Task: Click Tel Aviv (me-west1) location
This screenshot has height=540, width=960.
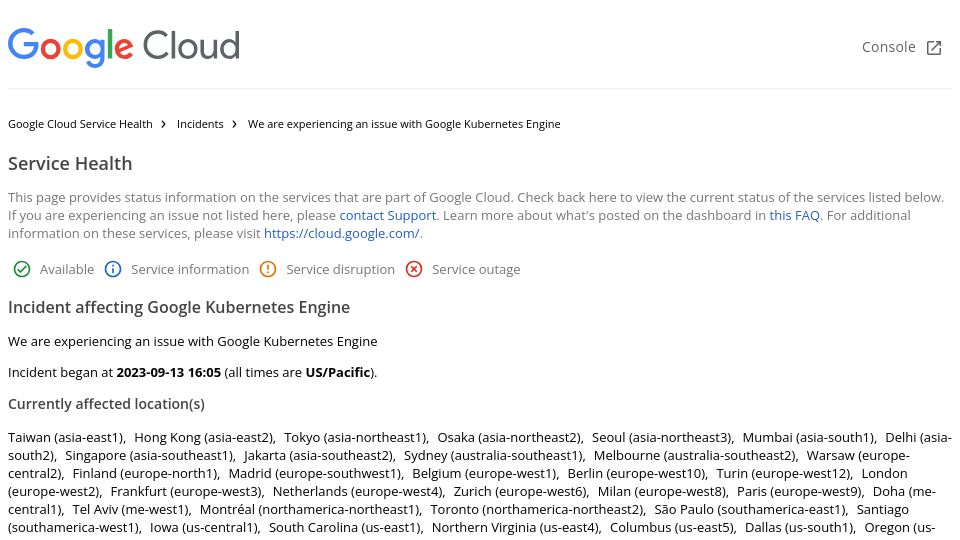Action: (132, 509)
